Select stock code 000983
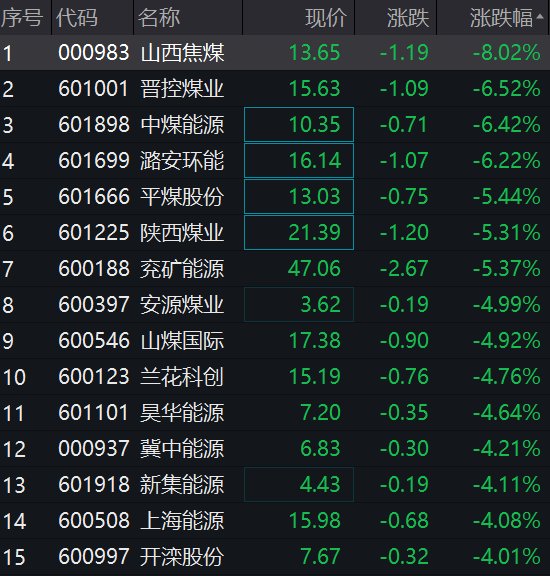Screen dimensions: 550x576 tap(94, 53)
